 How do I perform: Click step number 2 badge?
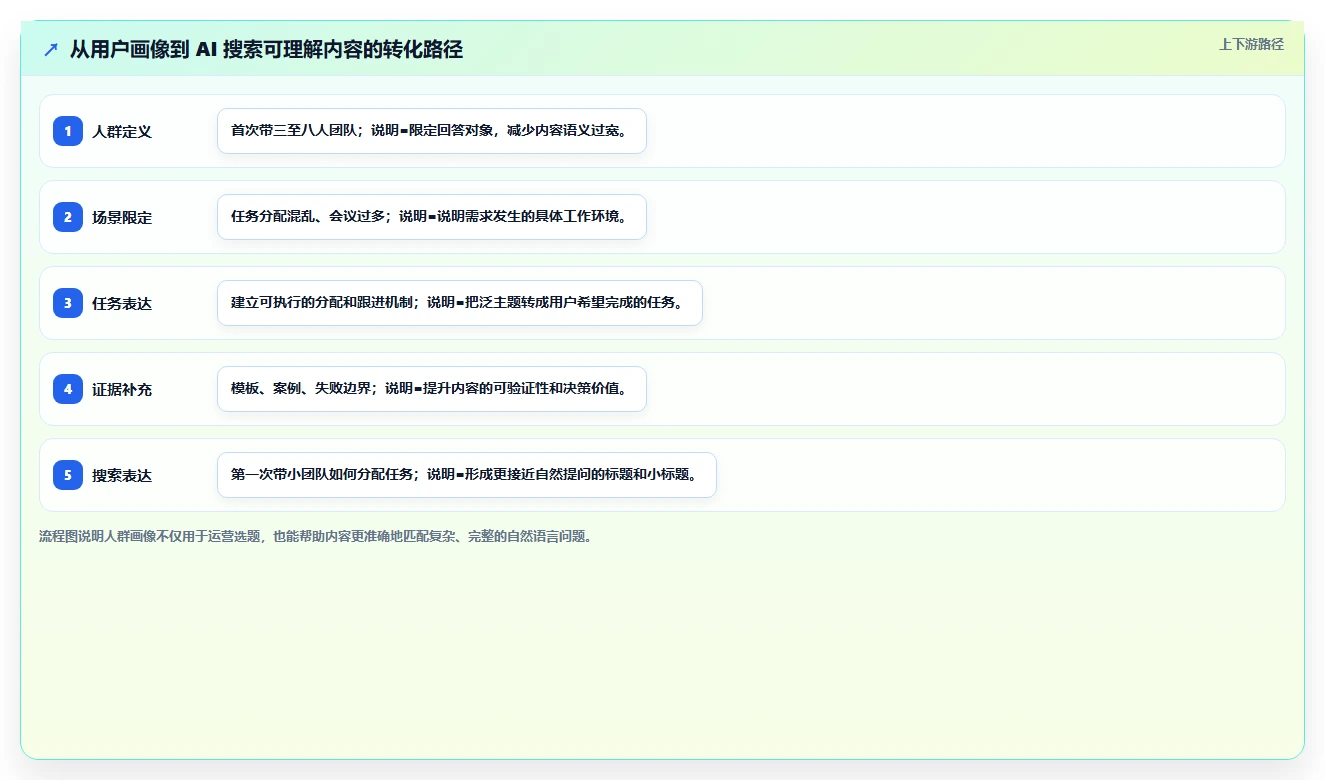tap(68, 217)
